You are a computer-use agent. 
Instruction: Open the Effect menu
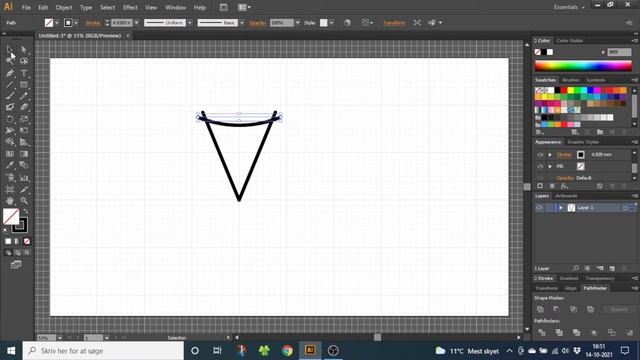[130, 7]
